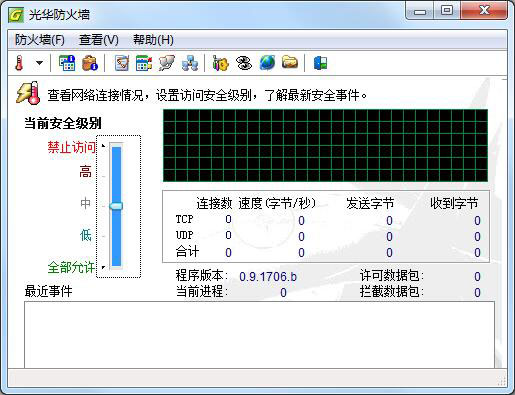Click the 最近事件 event list box

(x=259, y=334)
